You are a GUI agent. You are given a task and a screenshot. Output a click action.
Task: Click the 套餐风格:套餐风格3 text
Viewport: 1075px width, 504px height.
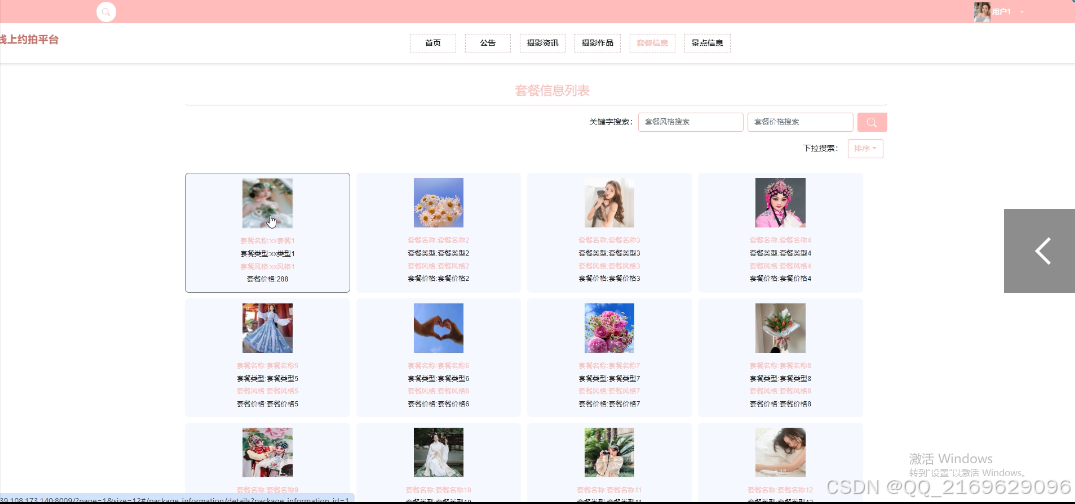[609, 266]
